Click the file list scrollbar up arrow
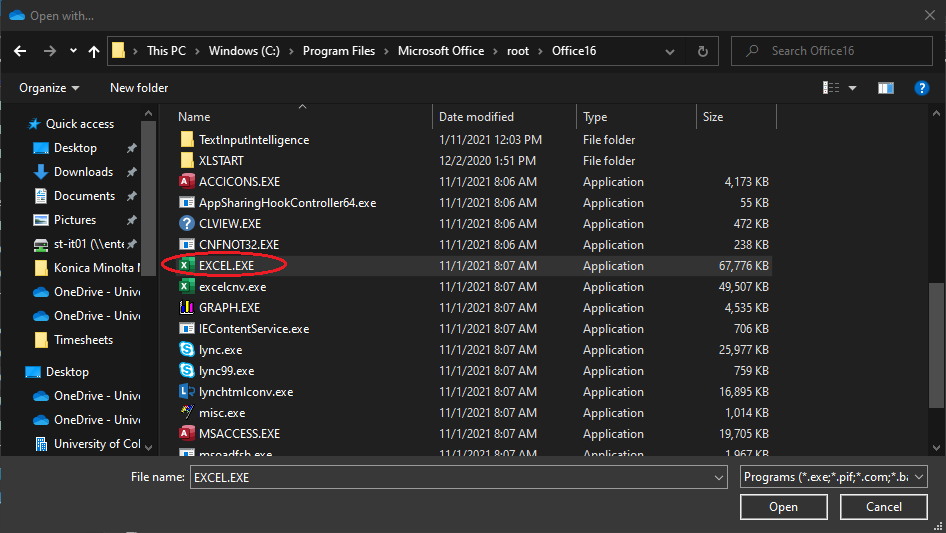The image size is (946, 533). pyautogui.click(x=936, y=113)
